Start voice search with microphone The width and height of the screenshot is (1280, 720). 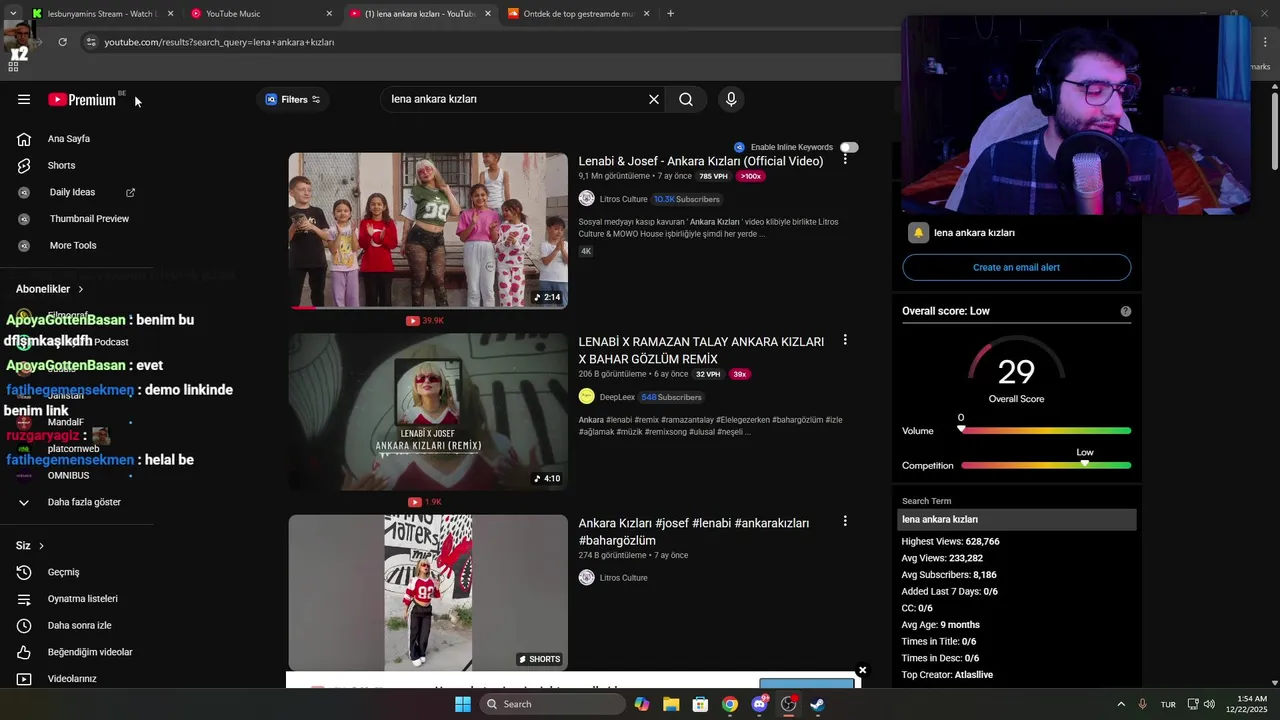coord(731,99)
